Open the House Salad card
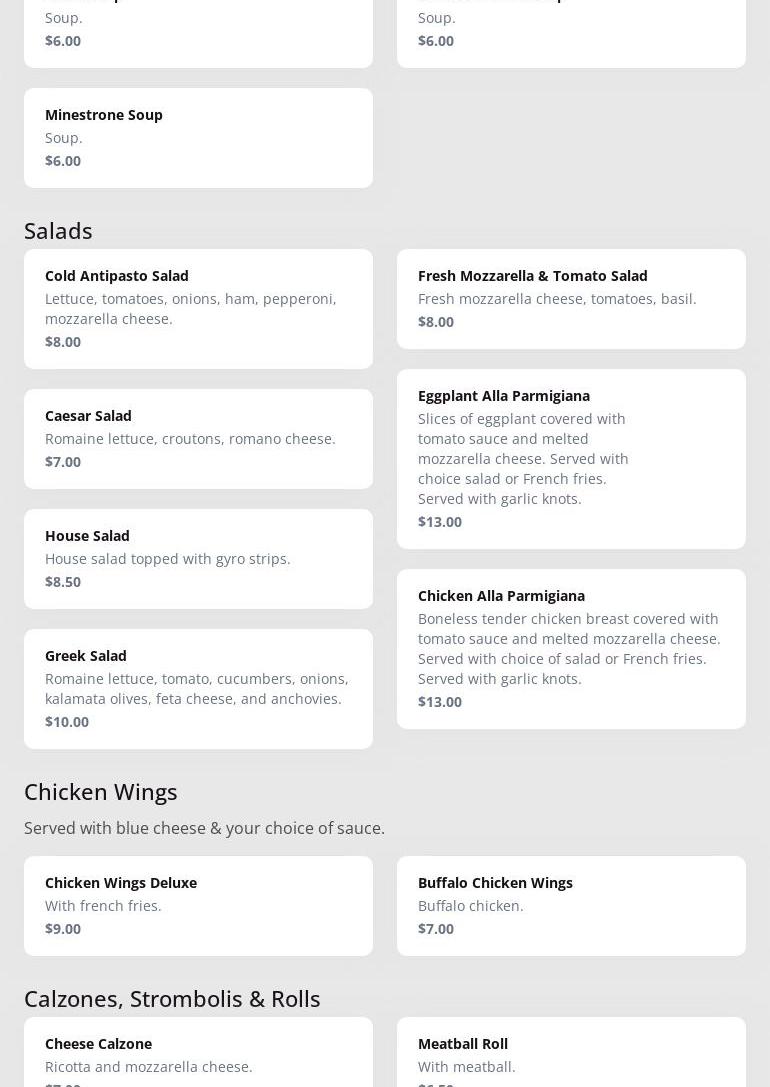Viewport: 770px width, 1087px height. [198, 558]
